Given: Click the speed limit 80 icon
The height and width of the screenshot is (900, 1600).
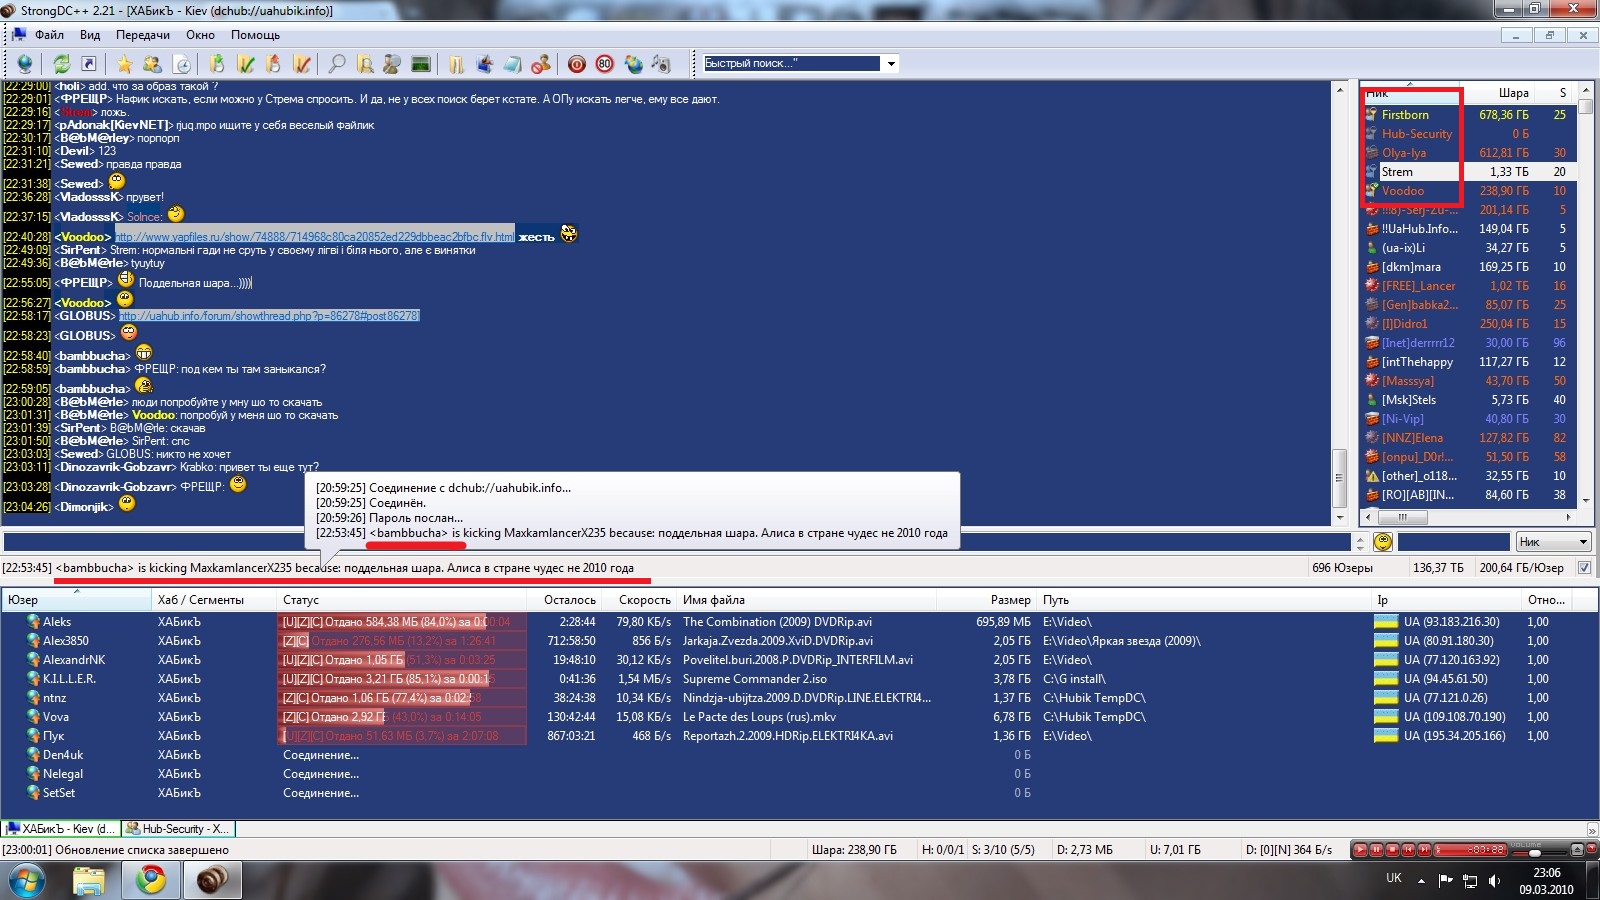Looking at the screenshot, I should pos(604,64).
